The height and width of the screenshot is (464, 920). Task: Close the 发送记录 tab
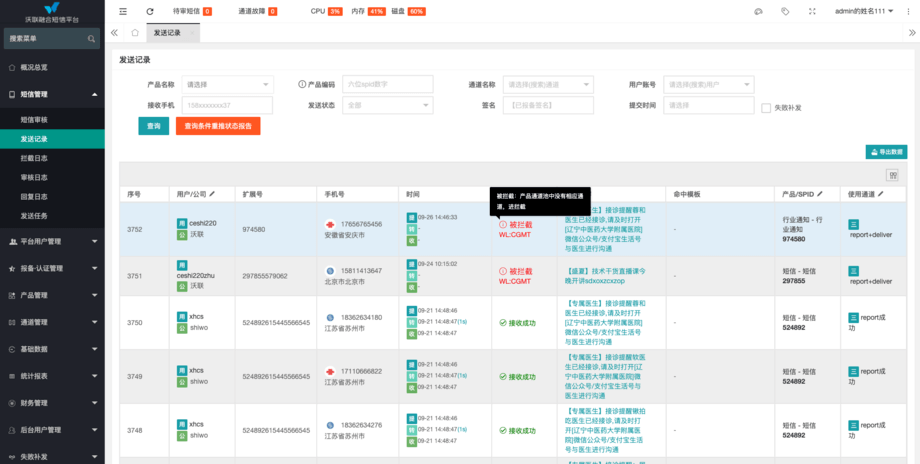(192, 33)
